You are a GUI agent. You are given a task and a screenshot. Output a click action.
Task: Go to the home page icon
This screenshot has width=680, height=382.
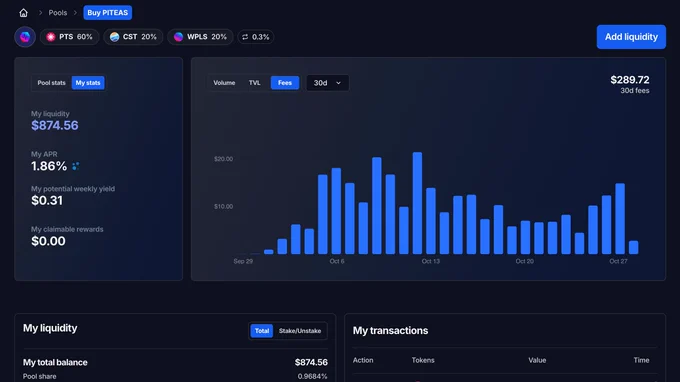23,13
